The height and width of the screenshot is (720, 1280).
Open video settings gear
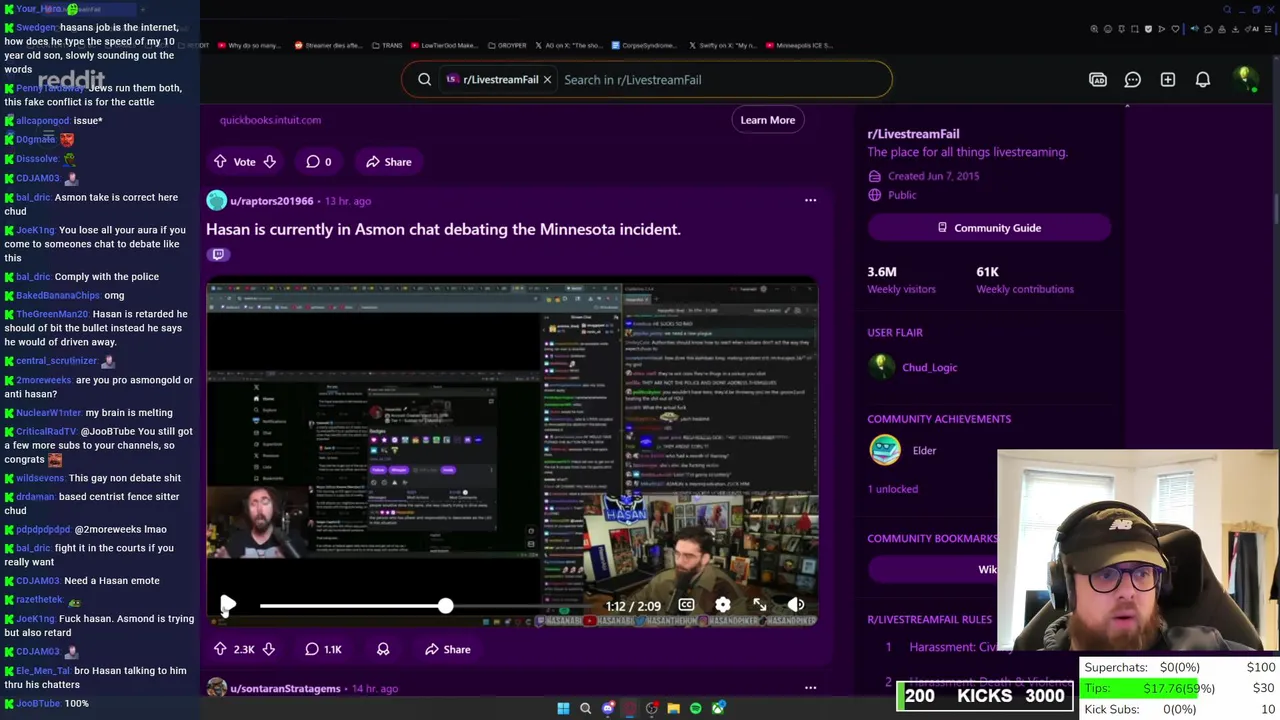722,605
